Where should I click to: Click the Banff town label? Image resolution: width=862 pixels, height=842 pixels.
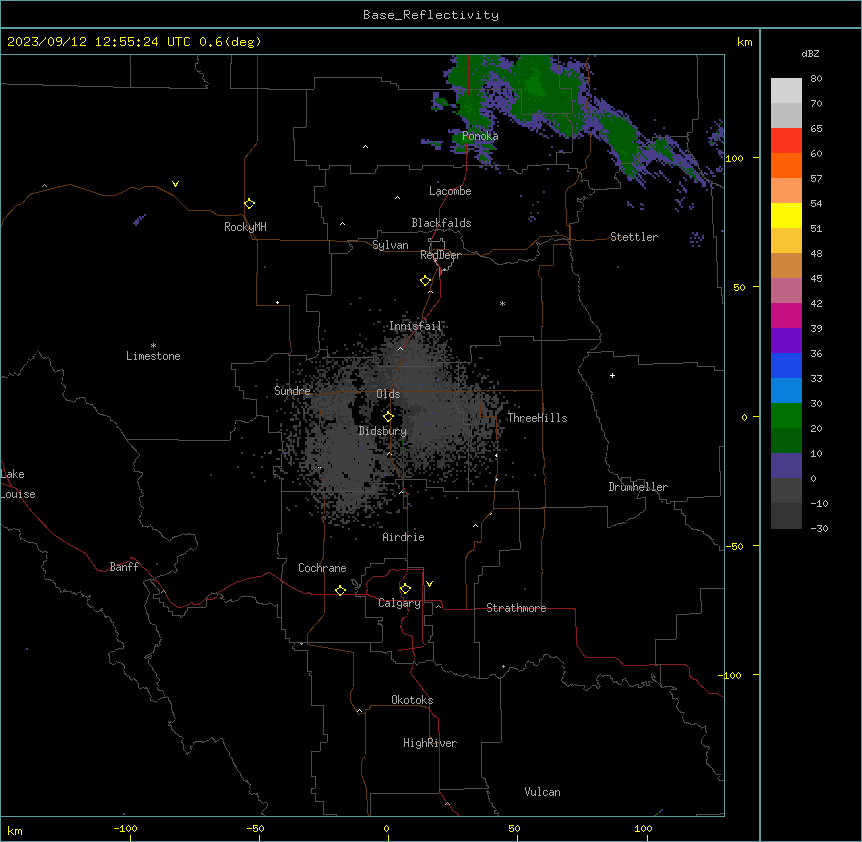[124, 567]
